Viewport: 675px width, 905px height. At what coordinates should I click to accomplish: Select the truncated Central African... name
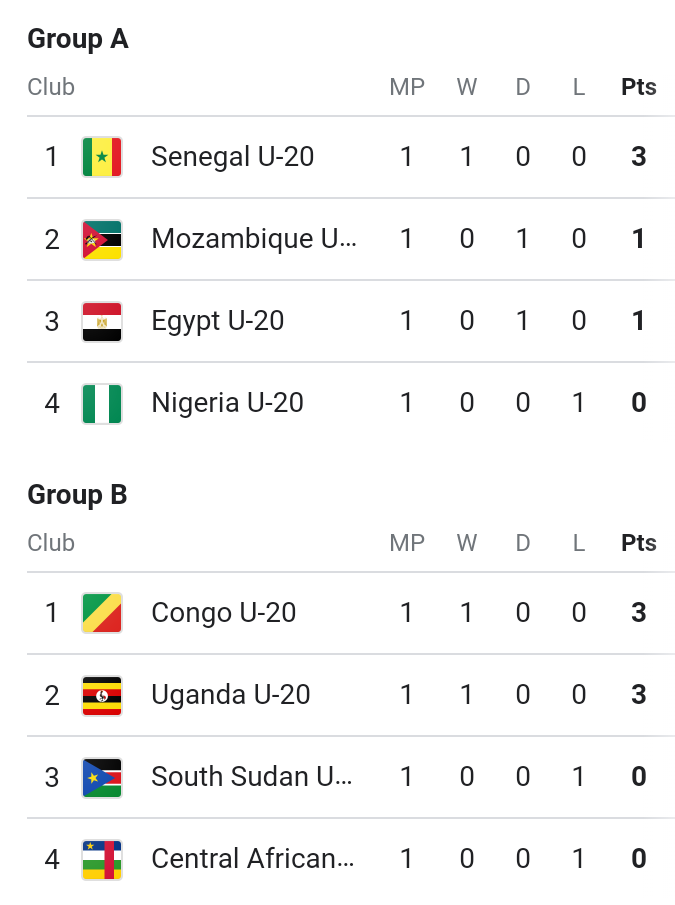tap(253, 859)
